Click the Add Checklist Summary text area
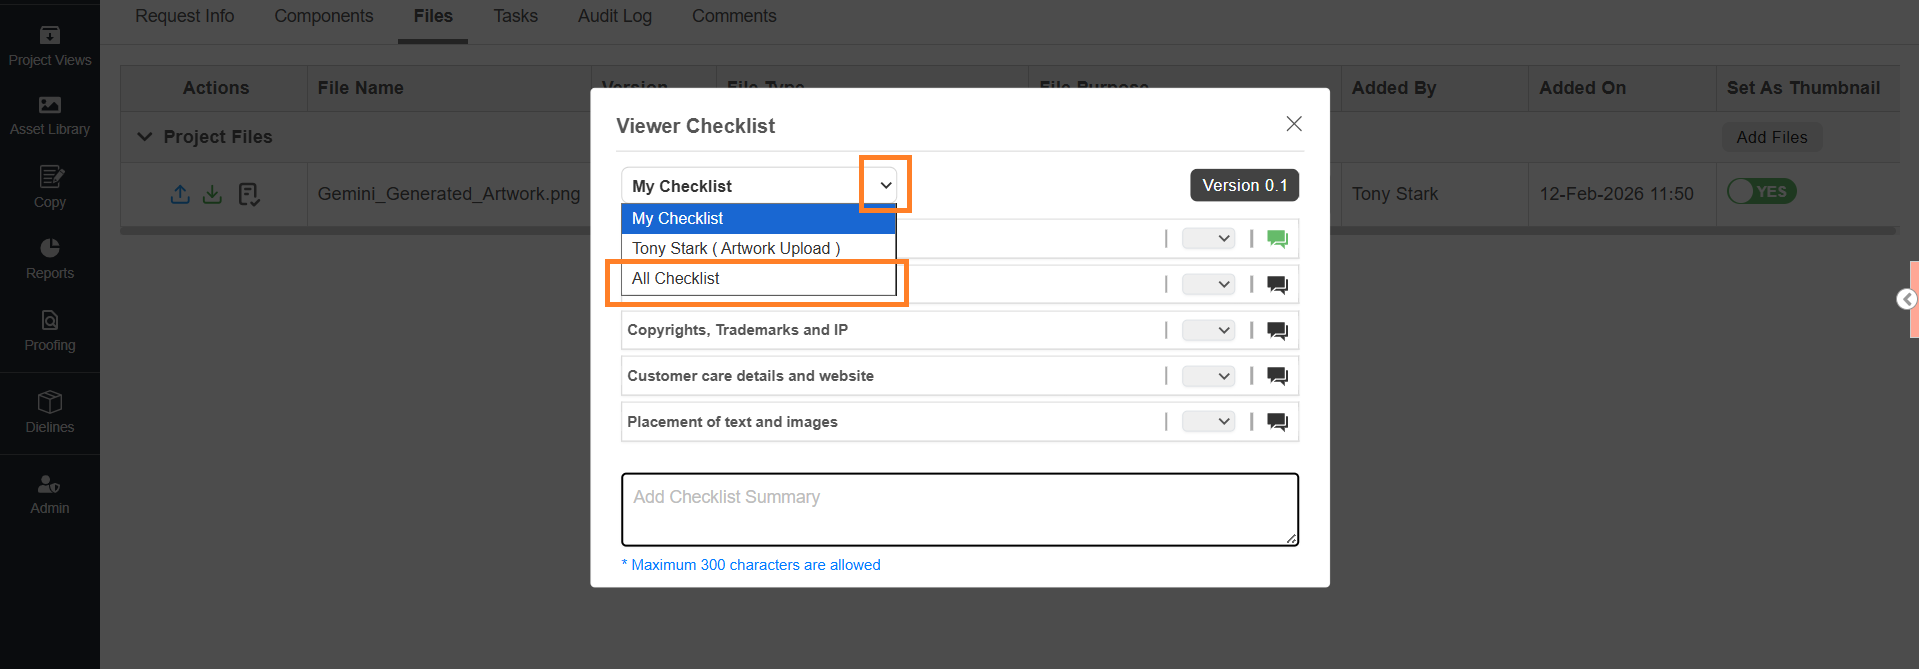Viewport: 1919px width, 669px height. click(x=959, y=510)
